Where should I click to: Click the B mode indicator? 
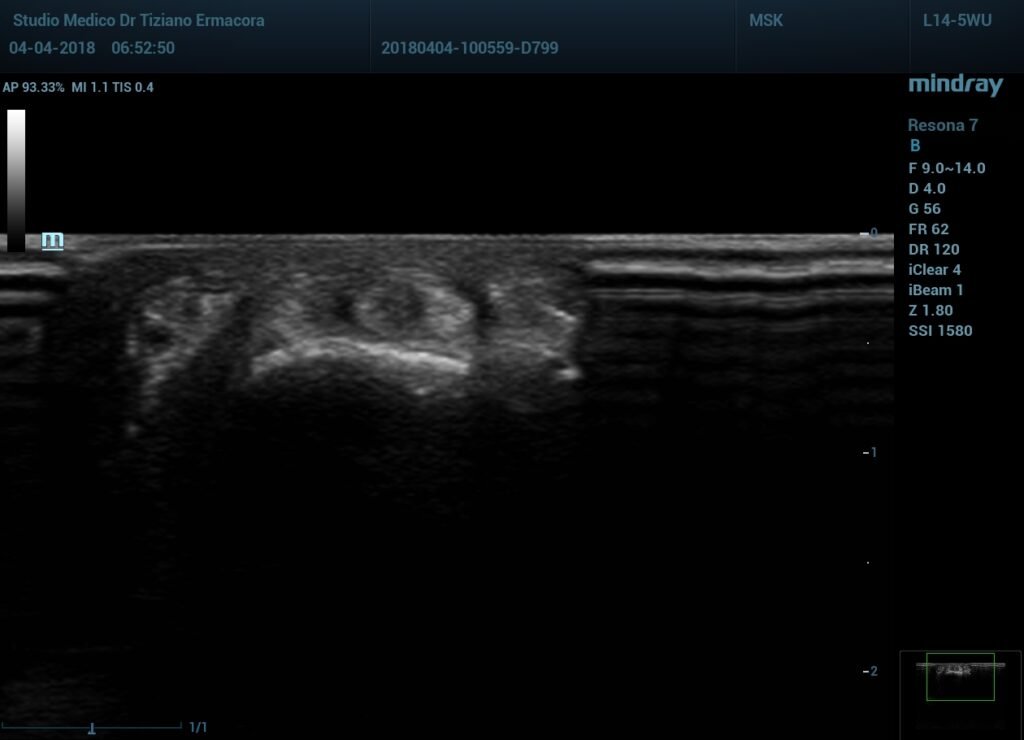point(914,146)
